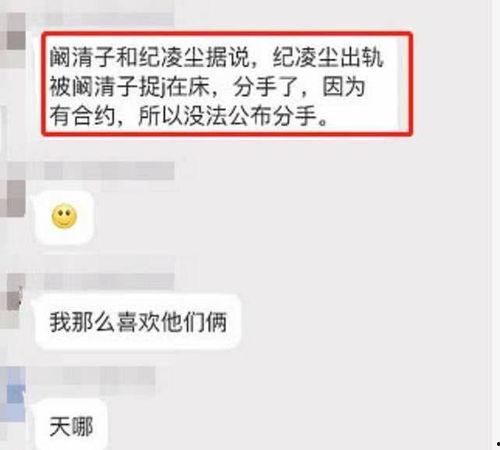Open the avatar beside the smiley emoji message
The width and height of the screenshot is (500, 450).
click(x=13, y=198)
